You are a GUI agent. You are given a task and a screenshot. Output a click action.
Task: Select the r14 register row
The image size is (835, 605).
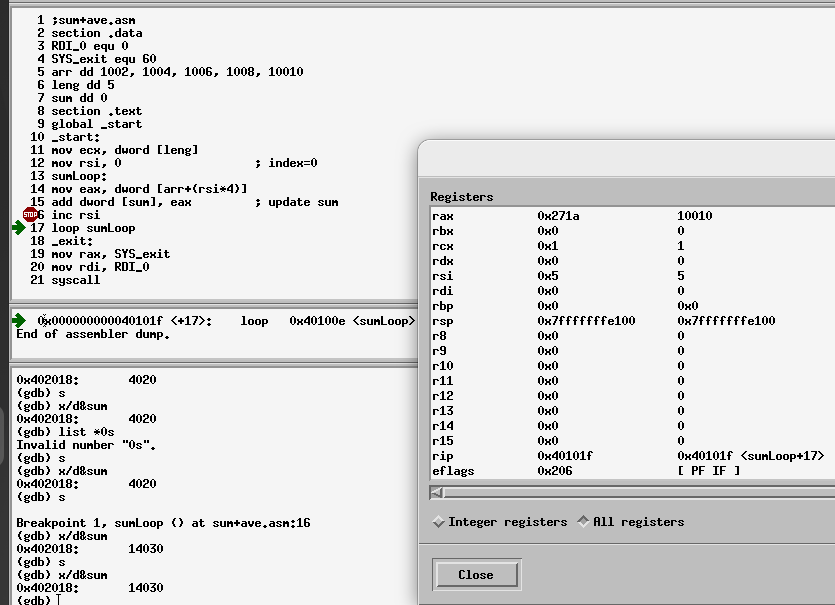pos(633,426)
